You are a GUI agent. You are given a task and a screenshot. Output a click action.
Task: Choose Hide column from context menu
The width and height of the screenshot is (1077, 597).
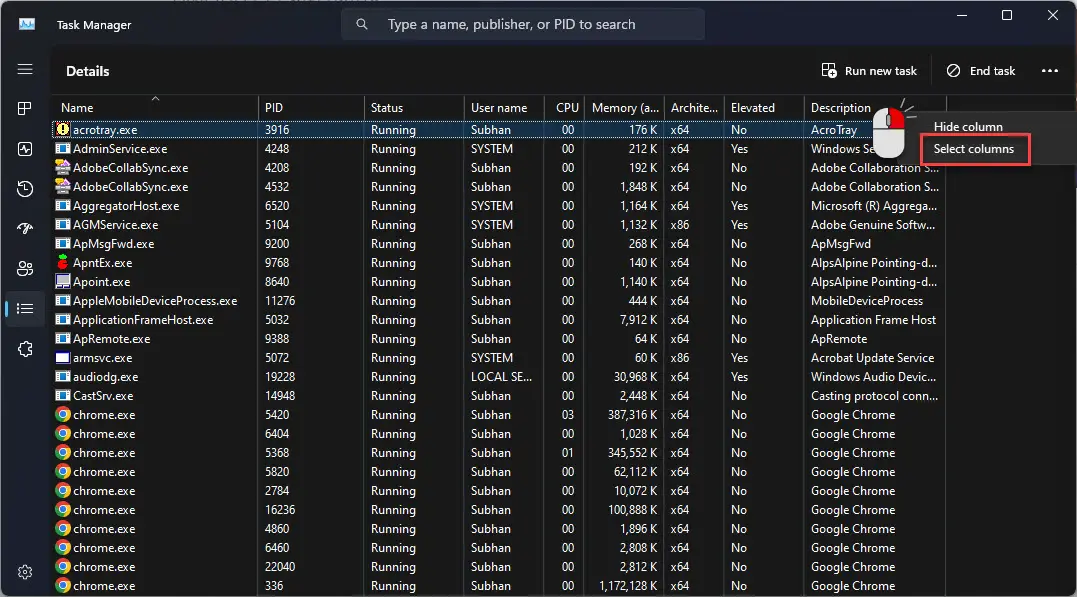[x=968, y=126]
